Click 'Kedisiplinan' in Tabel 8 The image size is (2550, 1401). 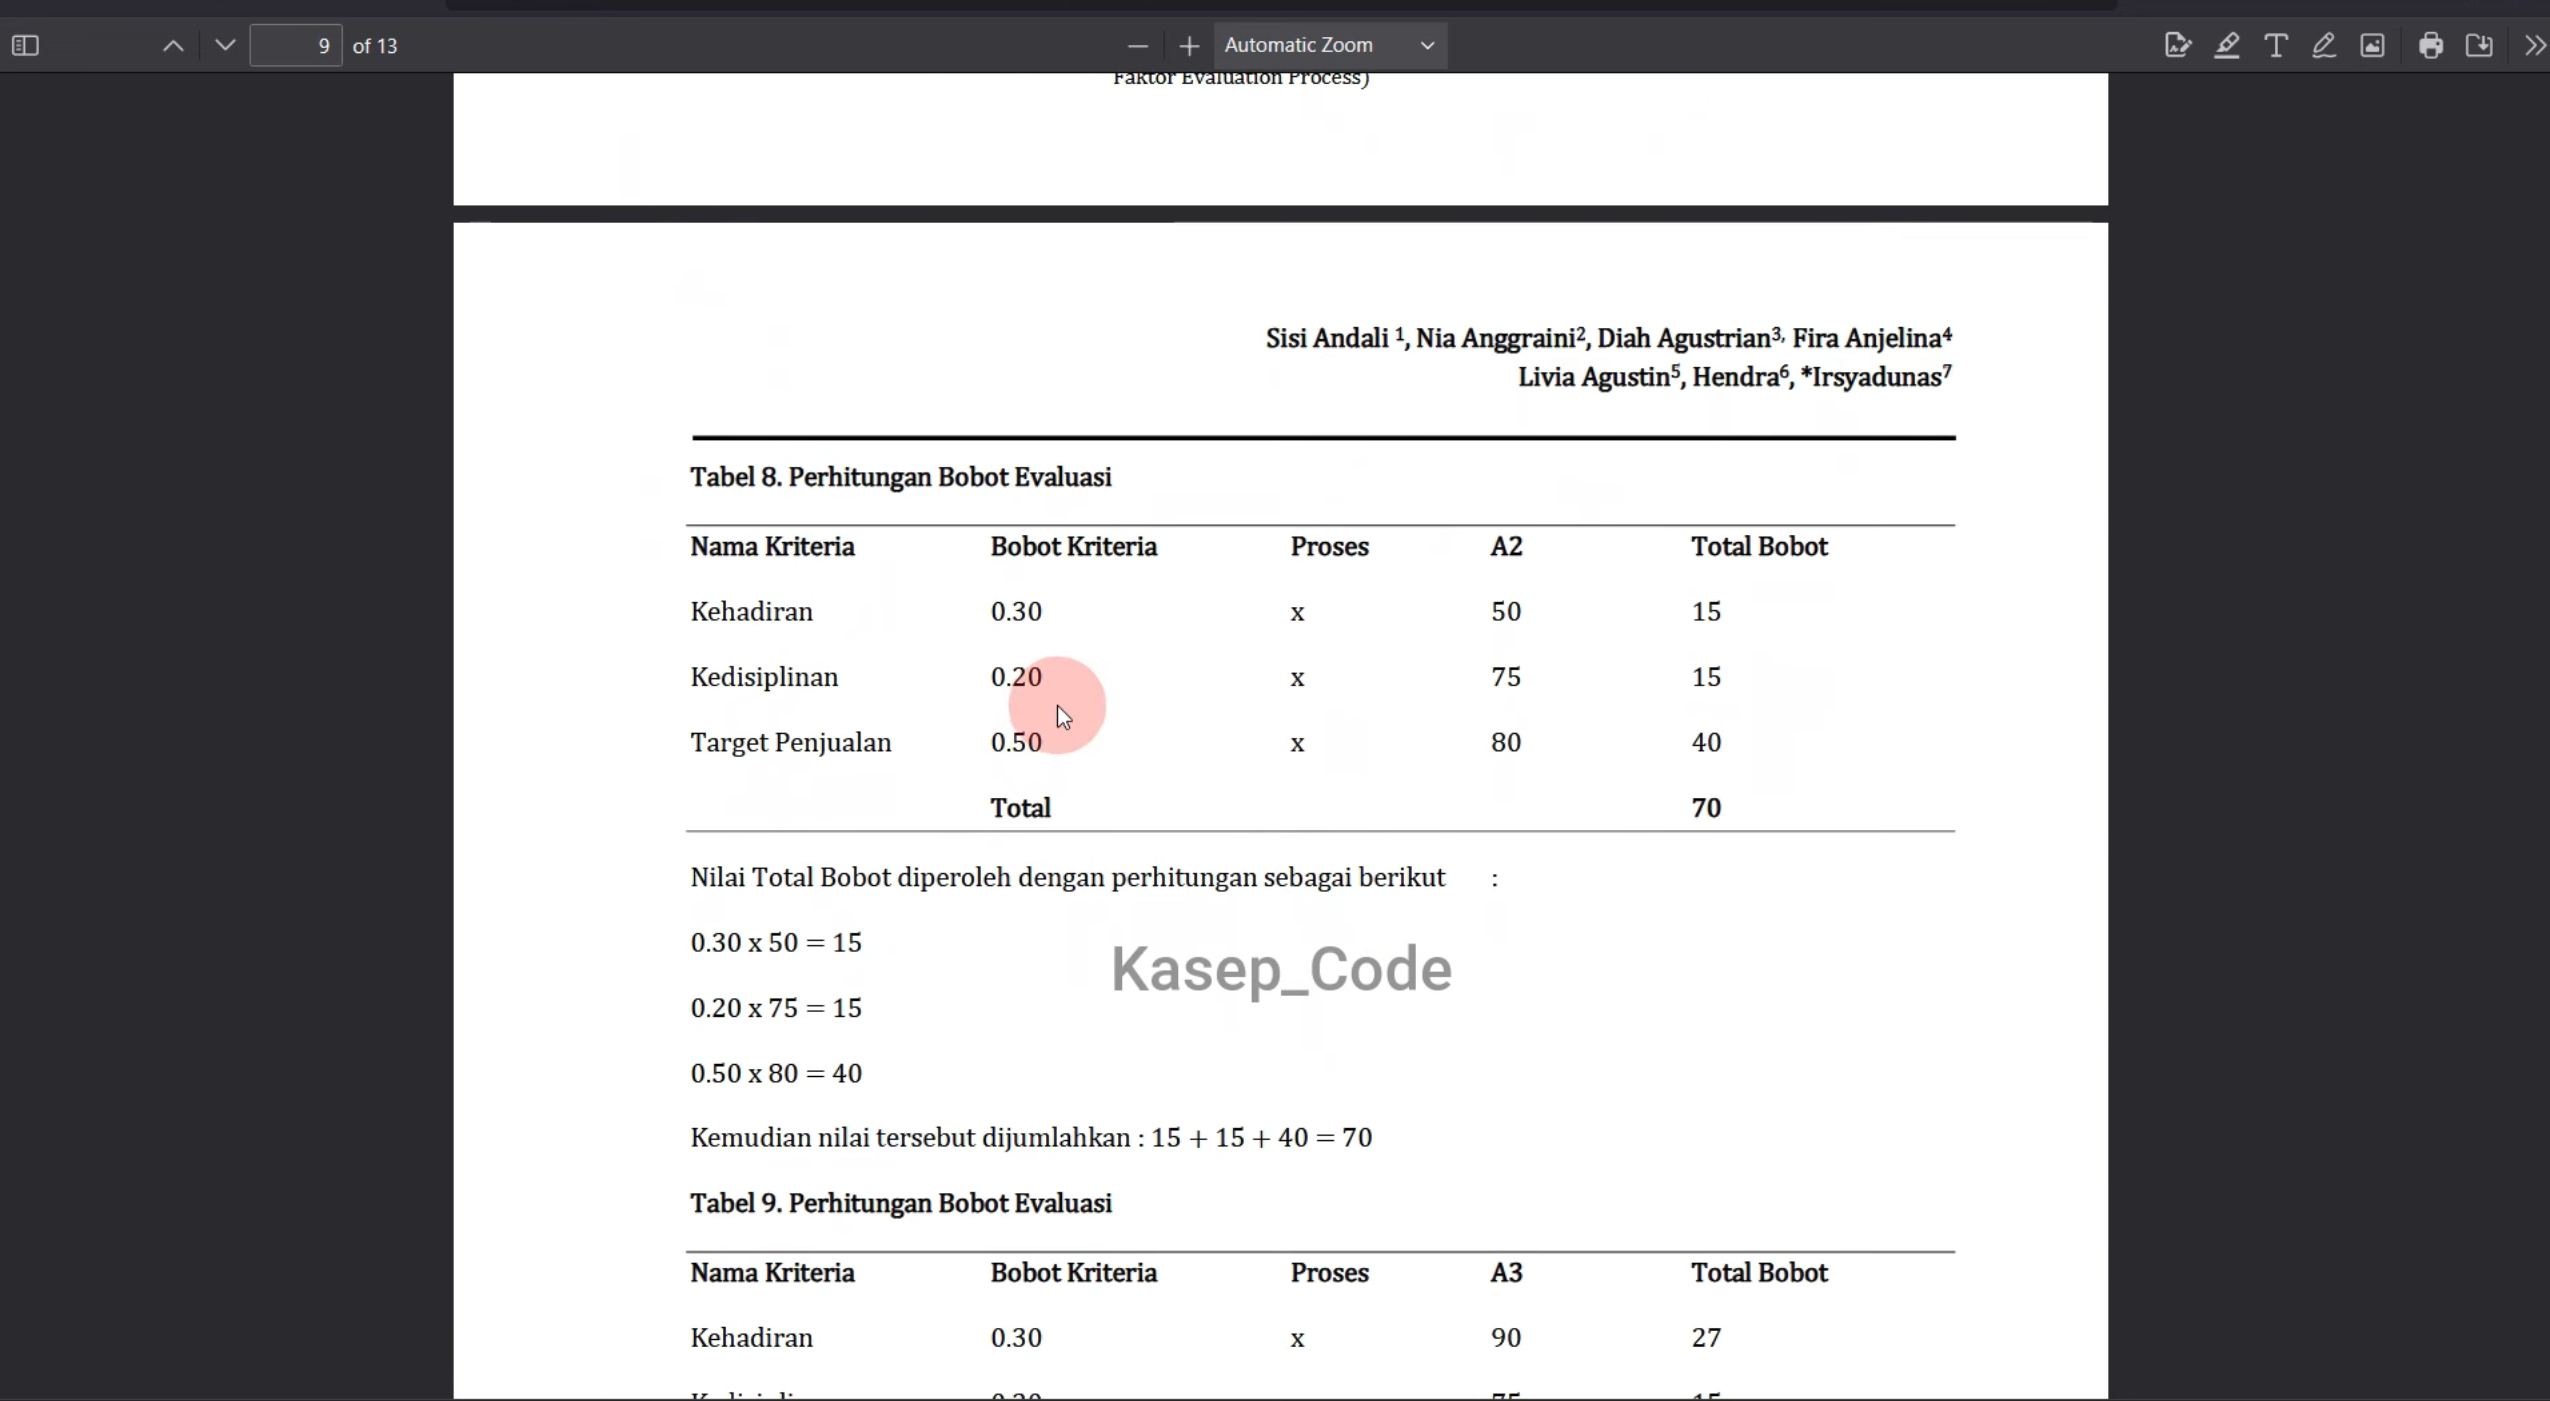[764, 677]
